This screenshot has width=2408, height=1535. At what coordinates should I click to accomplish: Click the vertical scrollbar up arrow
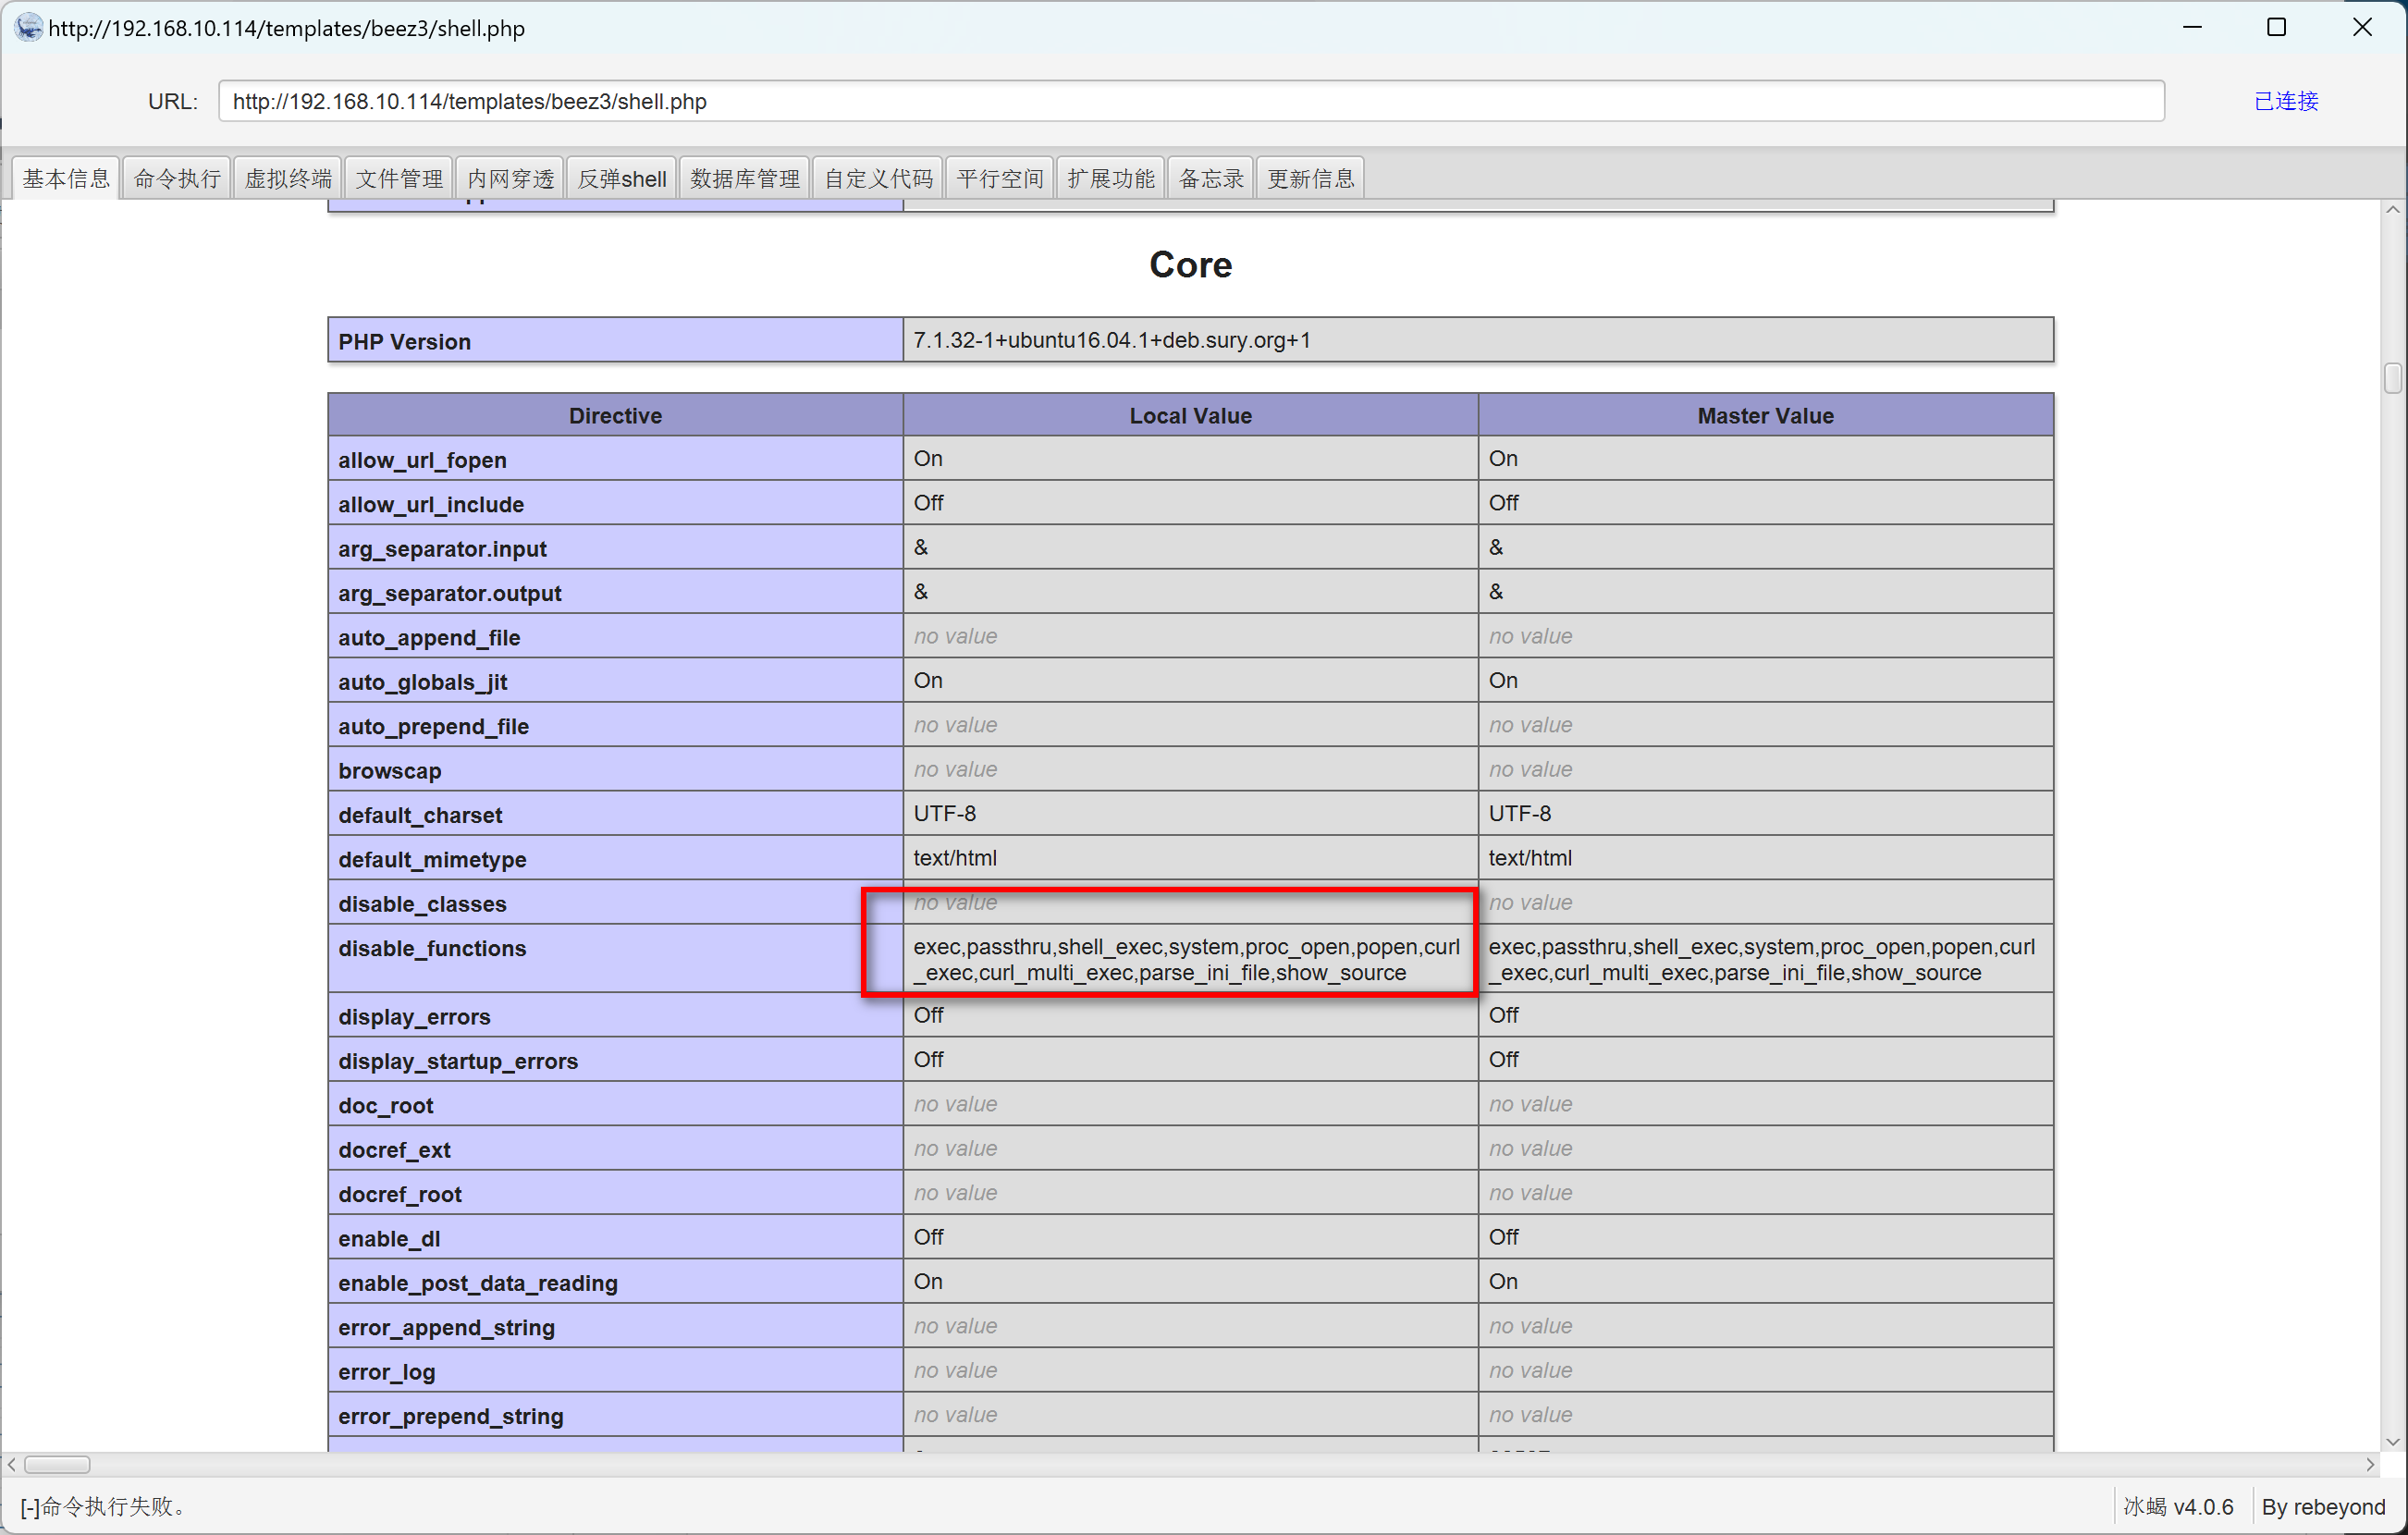(x=2392, y=210)
